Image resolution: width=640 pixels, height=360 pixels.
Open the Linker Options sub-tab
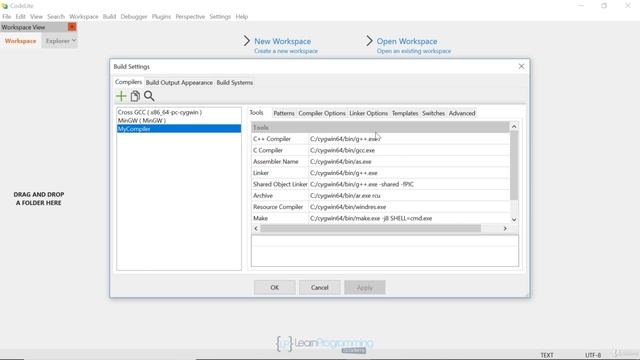368,113
